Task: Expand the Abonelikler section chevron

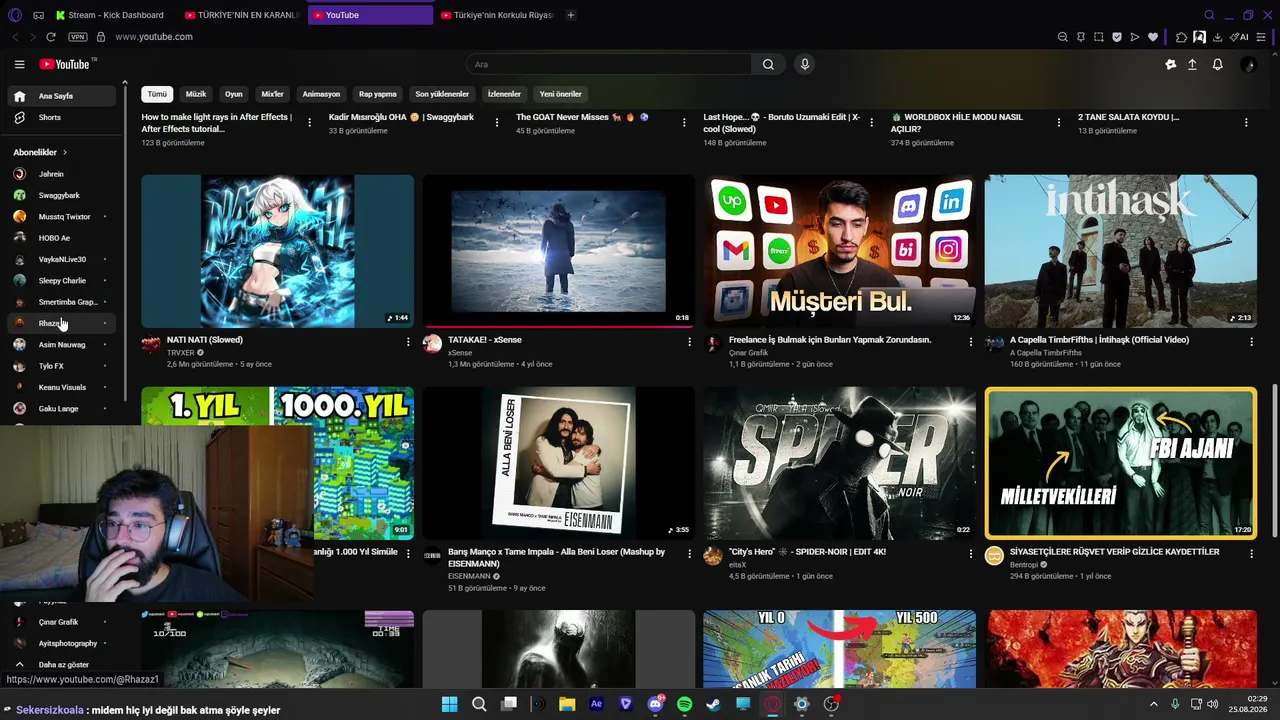Action: [65, 152]
